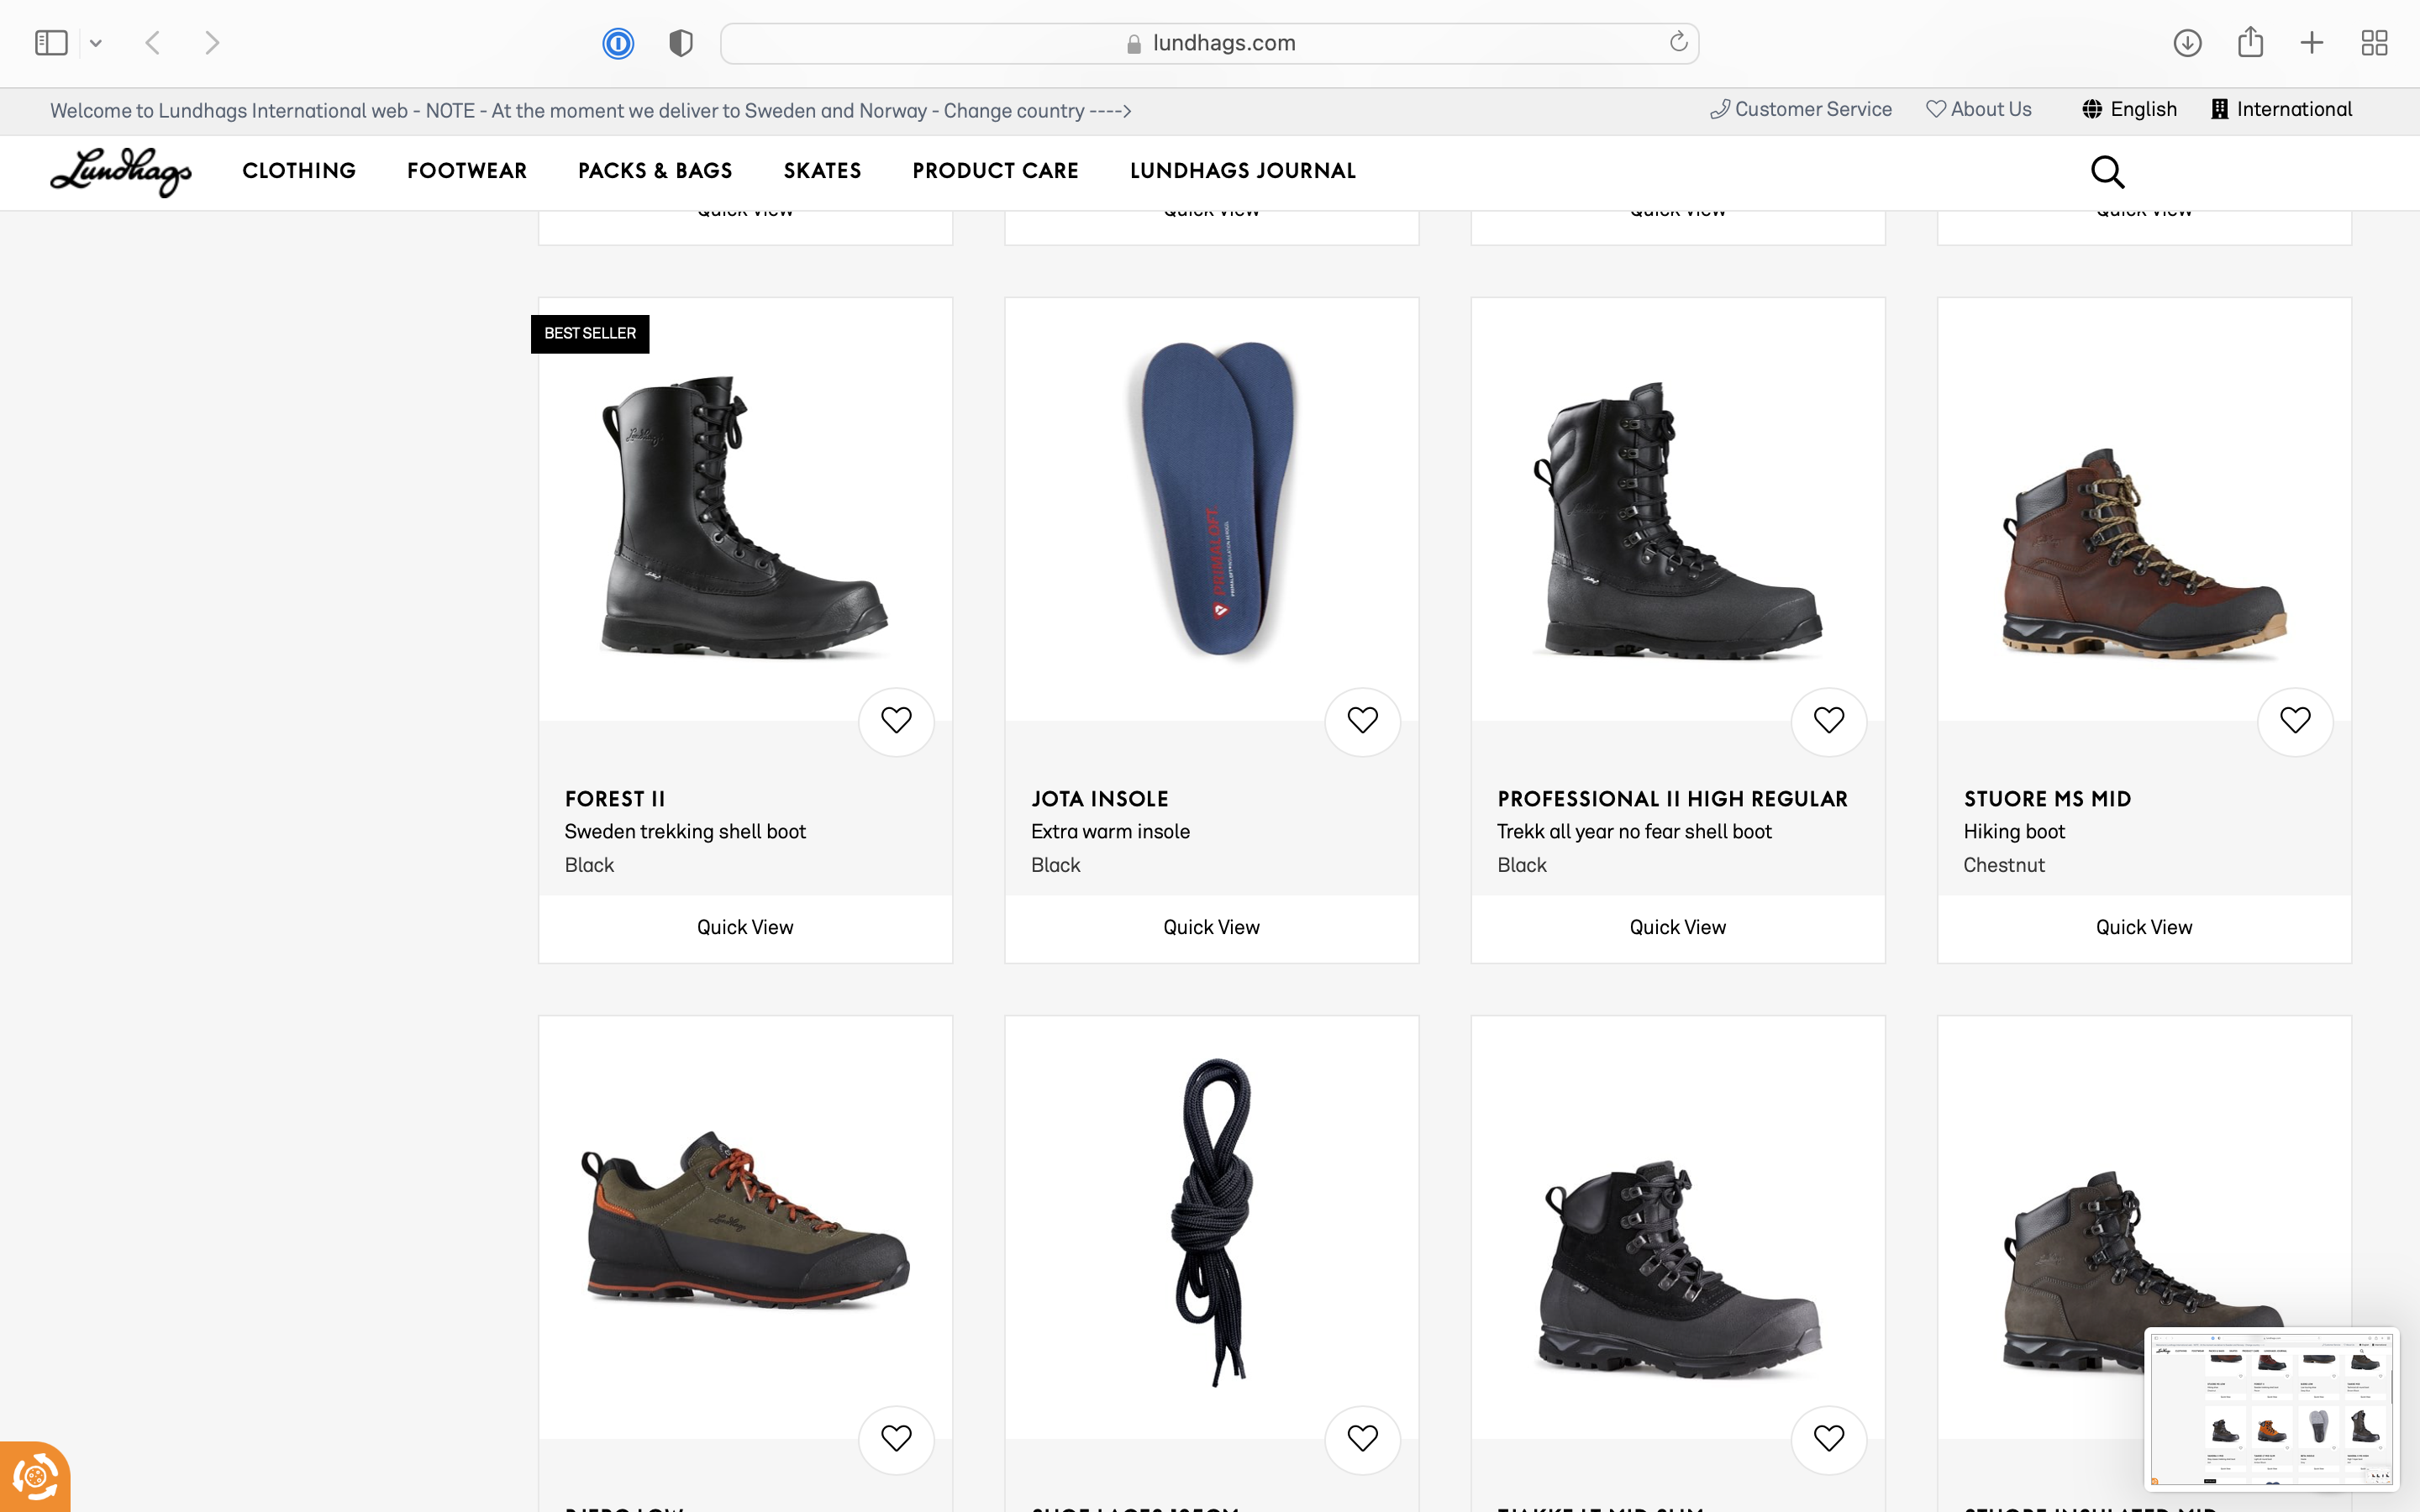Click the 'Hiking boot' description
The width and height of the screenshot is (2420, 1512).
[2014, 832]
